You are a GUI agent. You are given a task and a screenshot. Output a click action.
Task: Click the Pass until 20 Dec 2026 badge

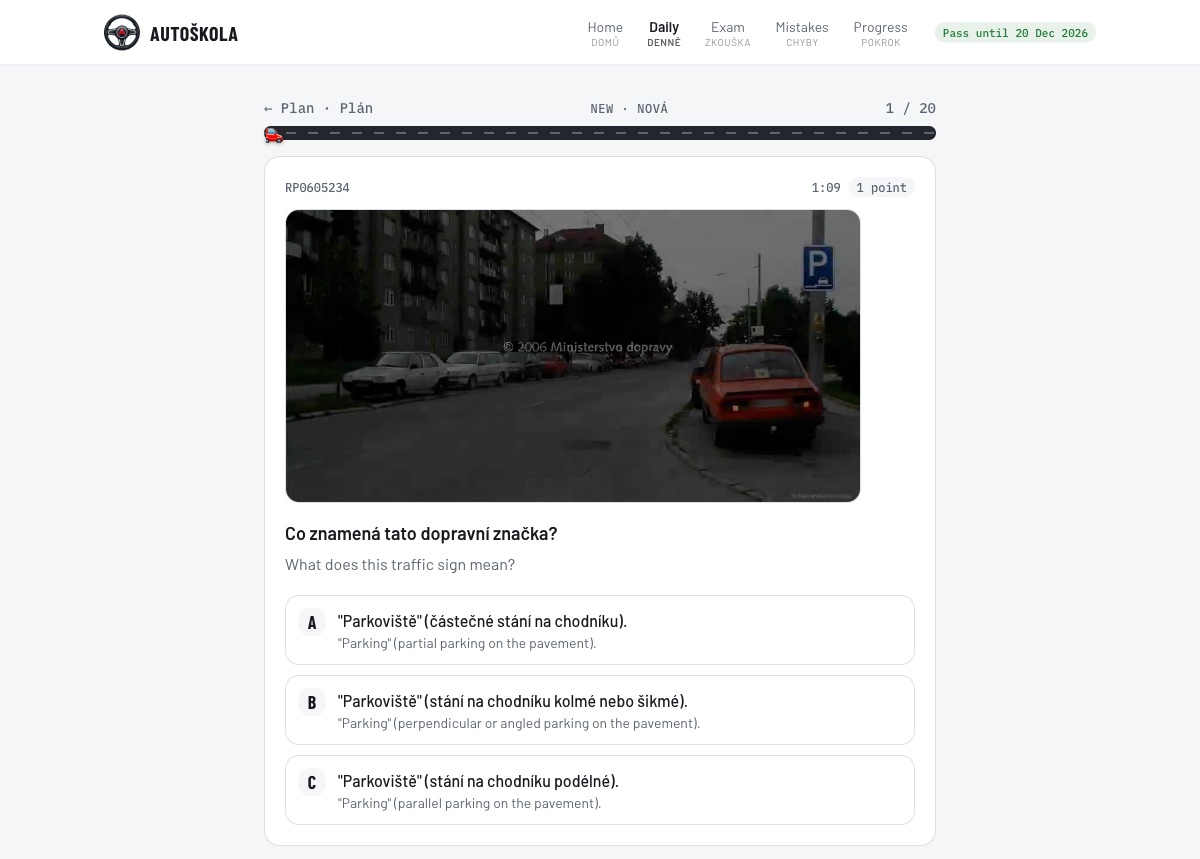pos(1015,33)
